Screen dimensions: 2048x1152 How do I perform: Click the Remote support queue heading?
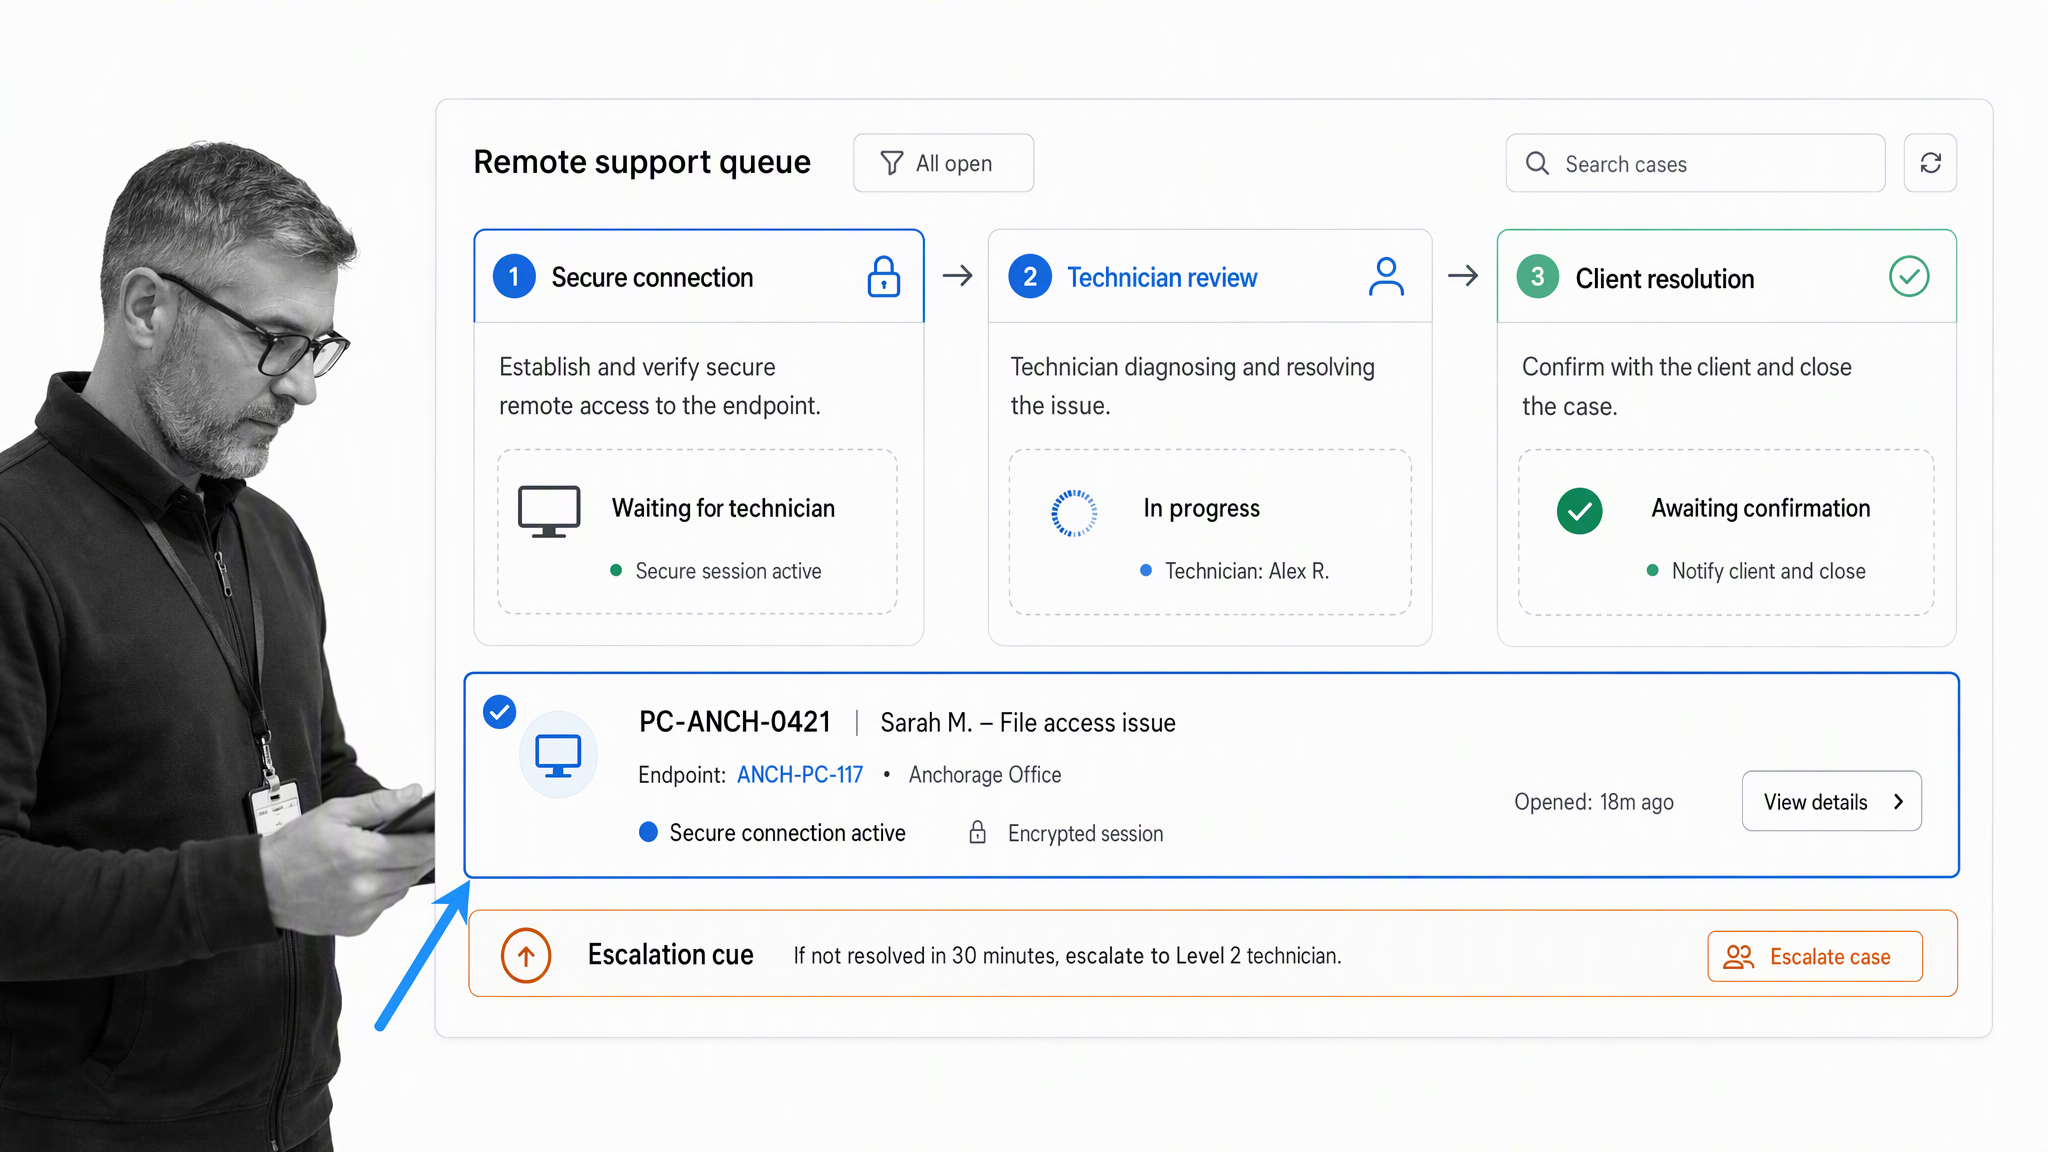642,162
